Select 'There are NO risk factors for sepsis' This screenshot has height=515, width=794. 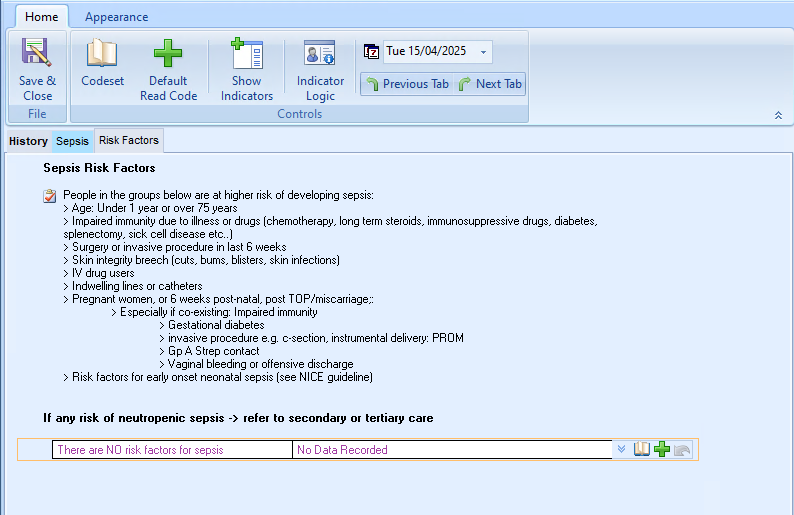172,450
